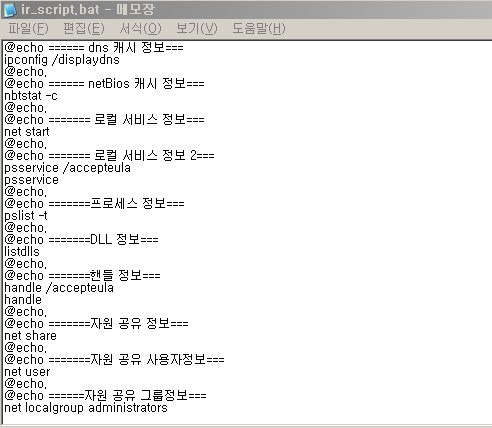Click the '자원 공유 정보===' echo line

pyautogui.click(x=96, y=324)
